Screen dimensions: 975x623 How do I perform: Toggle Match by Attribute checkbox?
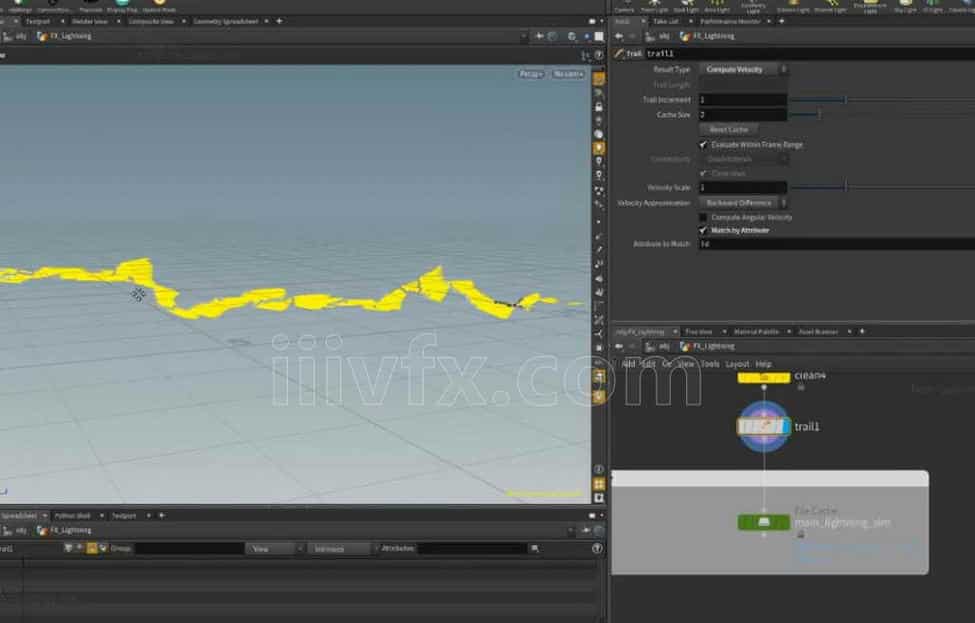pyautogui.click(x=703, y=231)
